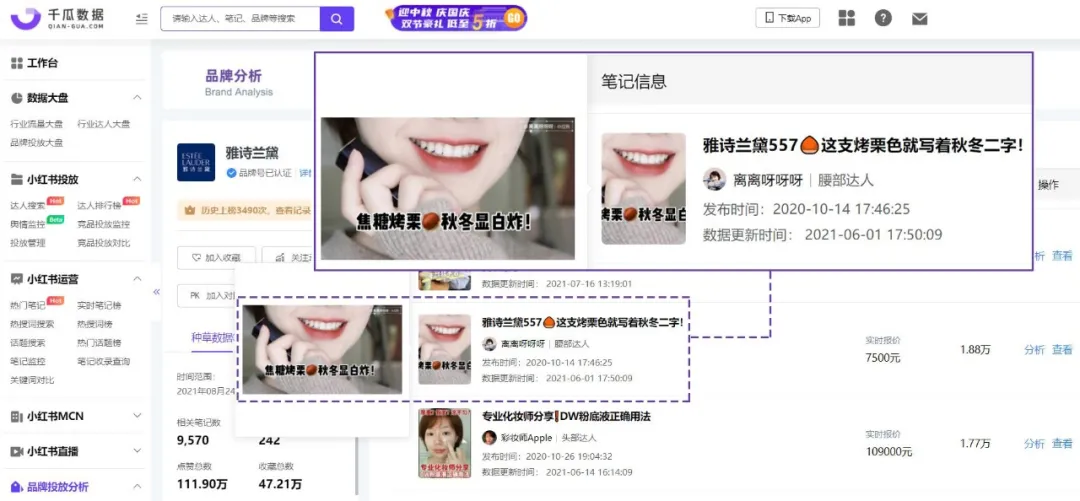Open 投放管理 in the sidebar
Image resolution: width=1080 pixels, height=501 pixels.
tap(28, 243)
